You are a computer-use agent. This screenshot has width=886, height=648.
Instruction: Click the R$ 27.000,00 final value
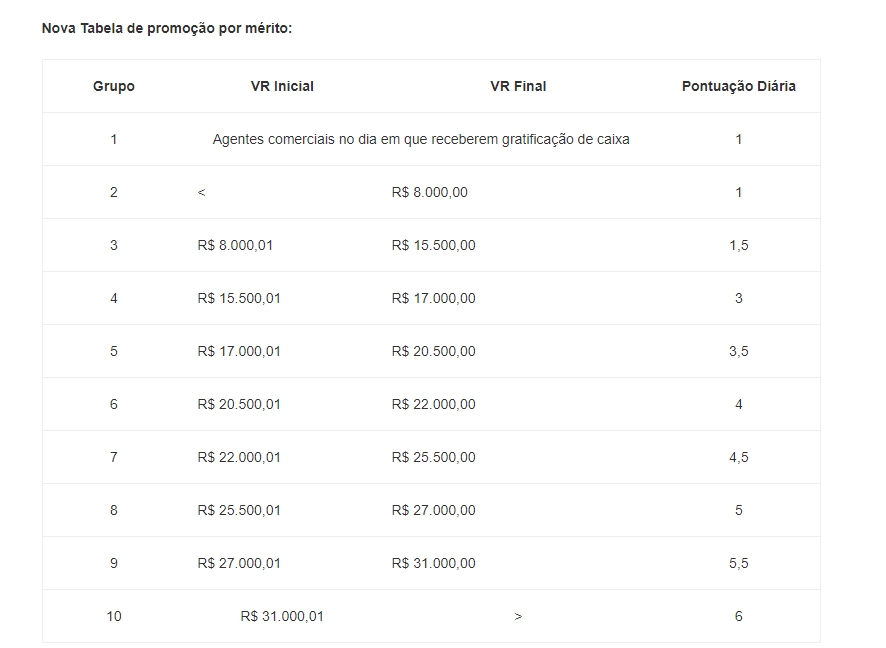434,510
